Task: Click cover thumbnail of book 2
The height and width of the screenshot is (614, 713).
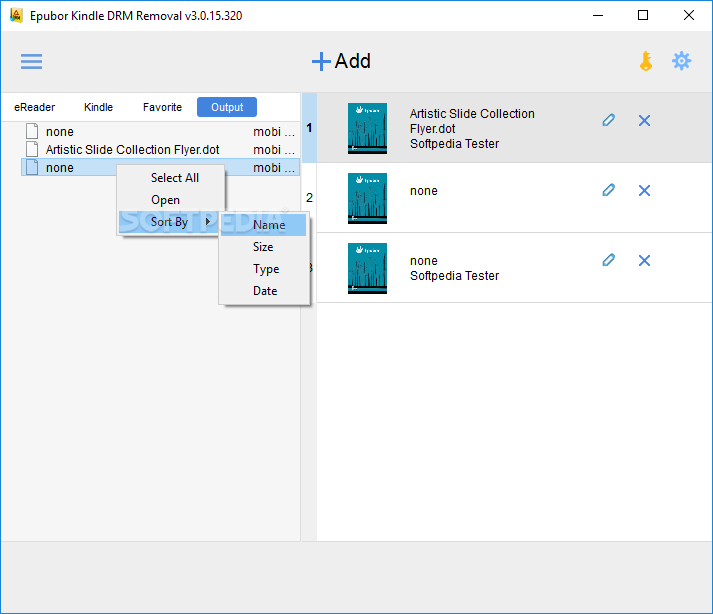Action: [367, 198]
